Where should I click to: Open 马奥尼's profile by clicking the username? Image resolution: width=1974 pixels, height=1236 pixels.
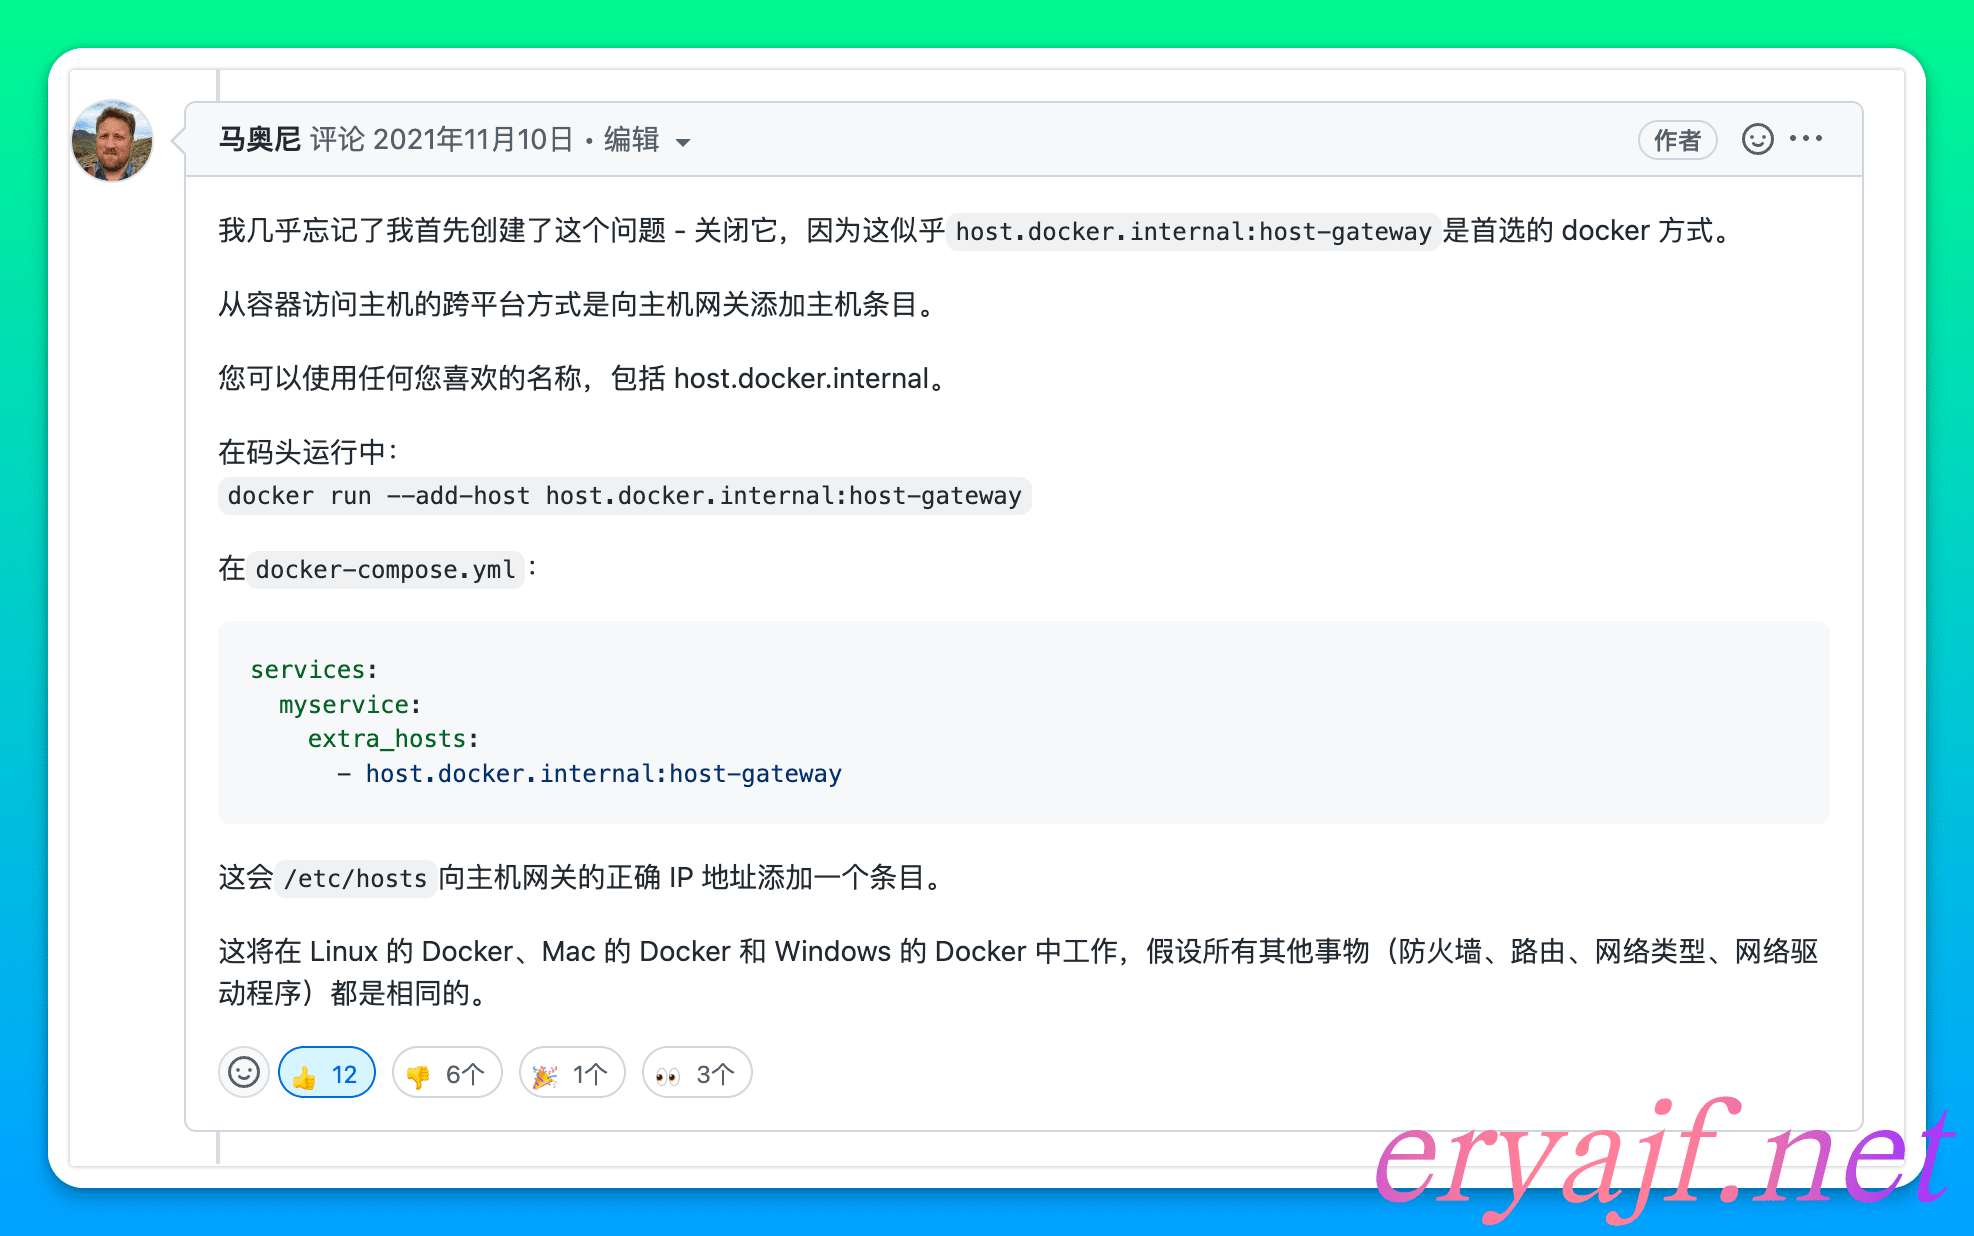click(259, 139)
